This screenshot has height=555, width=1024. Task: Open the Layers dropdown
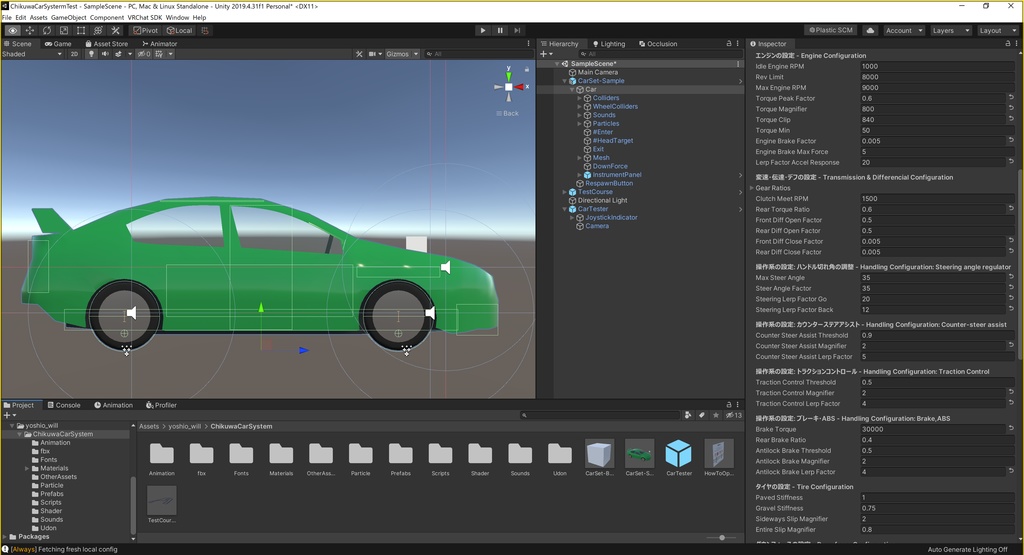coord(950,30)
